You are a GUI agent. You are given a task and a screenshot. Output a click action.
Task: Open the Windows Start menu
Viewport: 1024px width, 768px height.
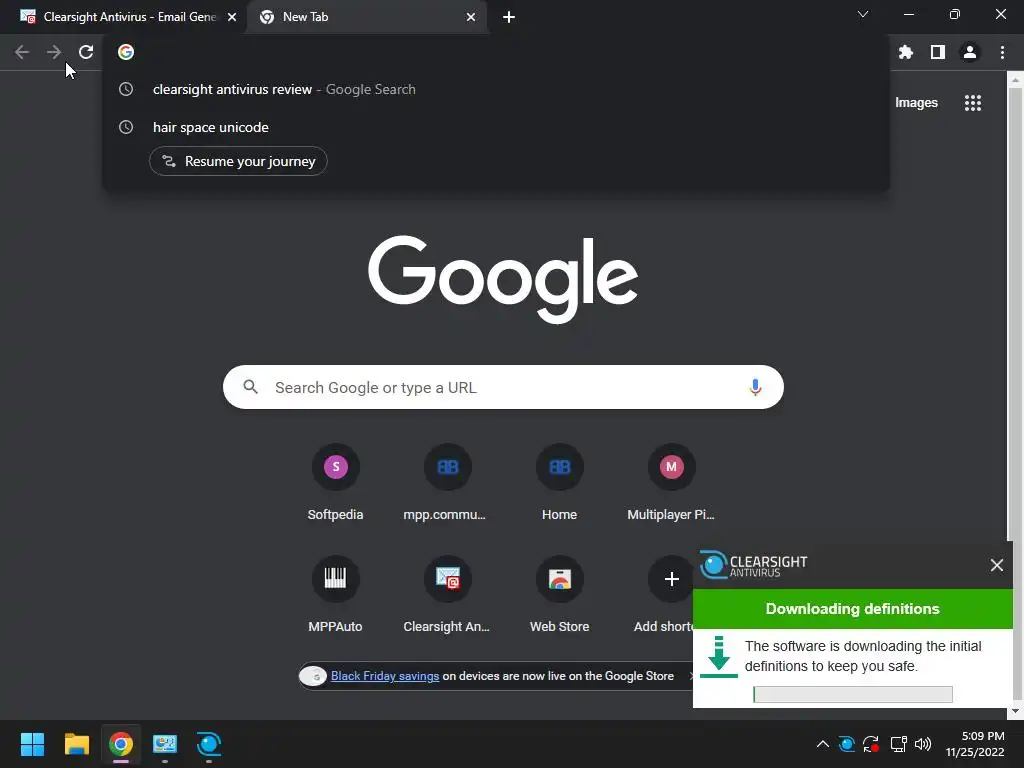pos(32,744)
